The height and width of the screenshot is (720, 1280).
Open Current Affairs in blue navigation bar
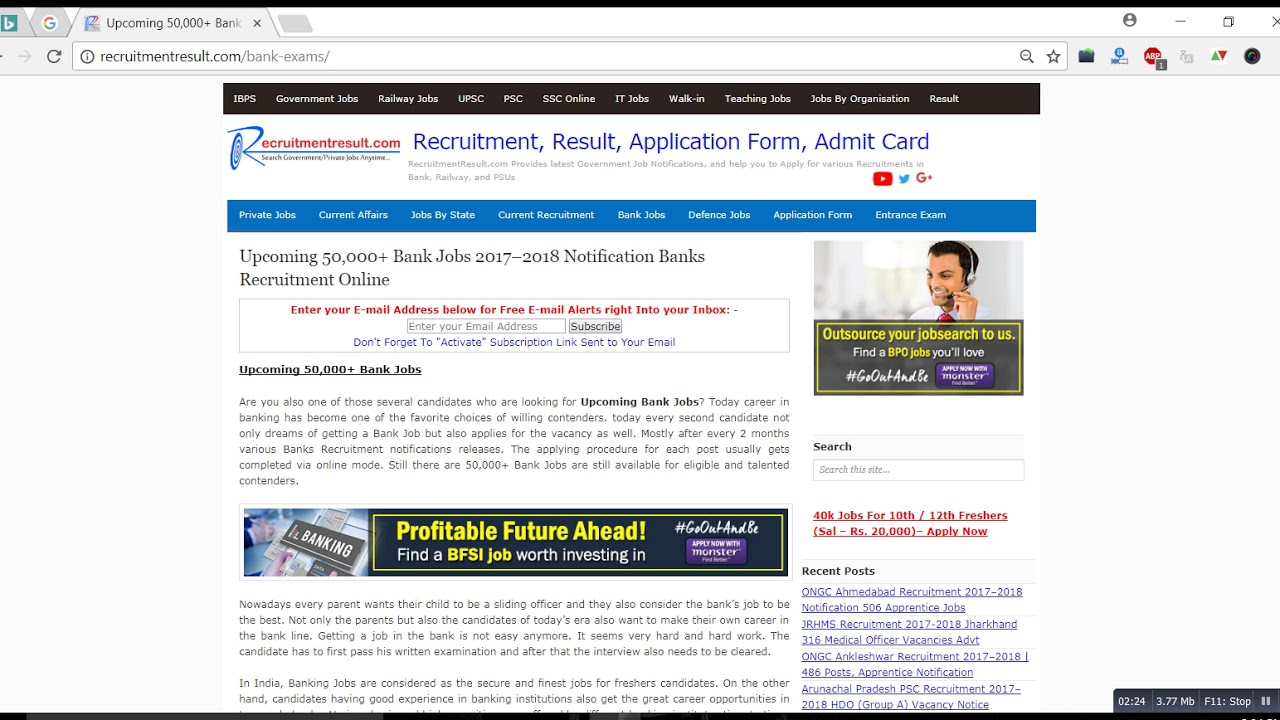pos(353,215)
